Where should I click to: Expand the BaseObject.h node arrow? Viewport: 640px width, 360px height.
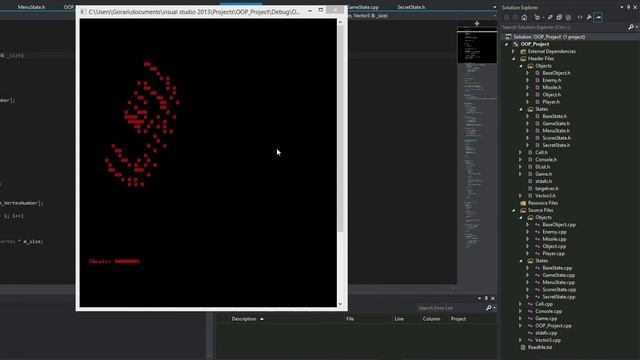click(528, 73)
